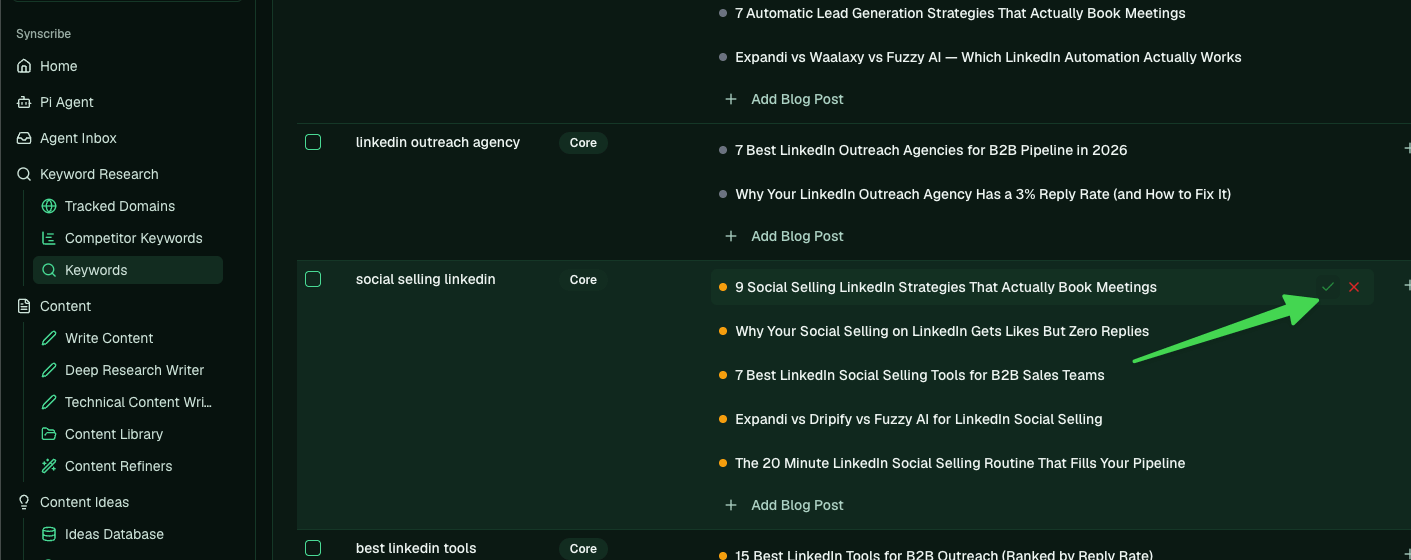Screen dimensions: 1411x560
Task: Click the Content Refiners magic wand icon
Action: pyautogui.click(x=49, y=466)
